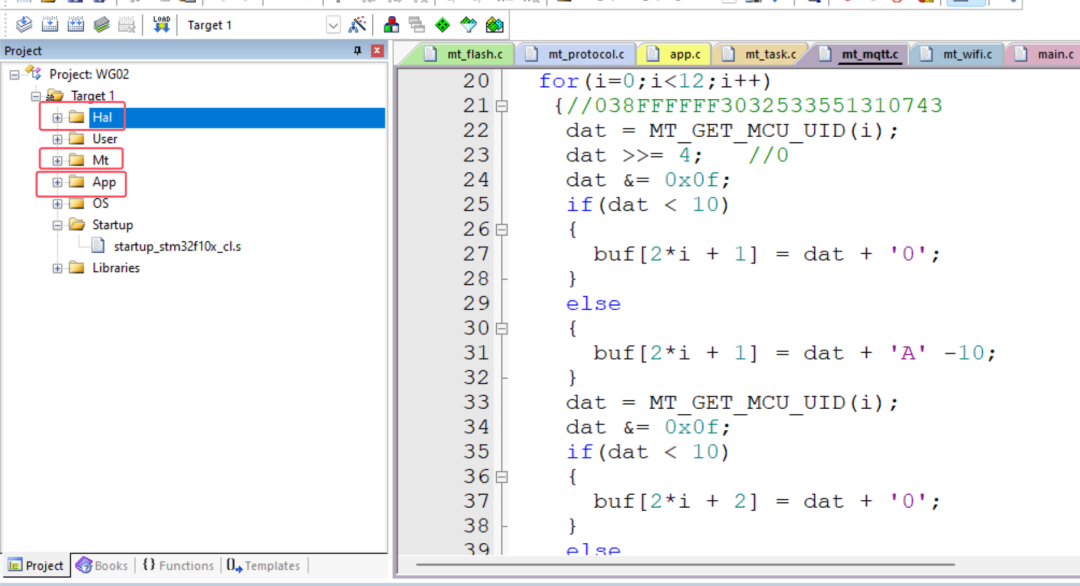Click the Project WG02 root icon
This screenshot has width=1080, height=586.
33,73
